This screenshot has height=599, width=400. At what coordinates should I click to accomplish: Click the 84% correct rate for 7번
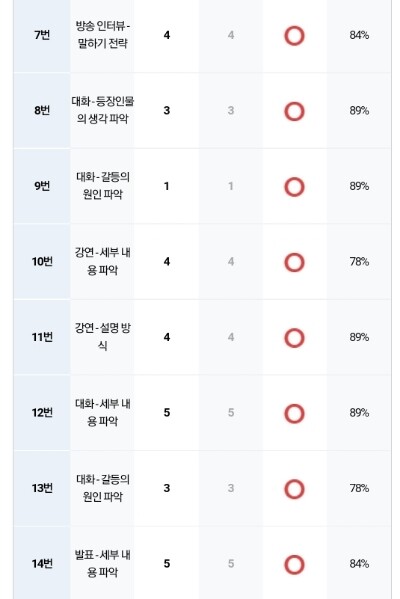359,35
